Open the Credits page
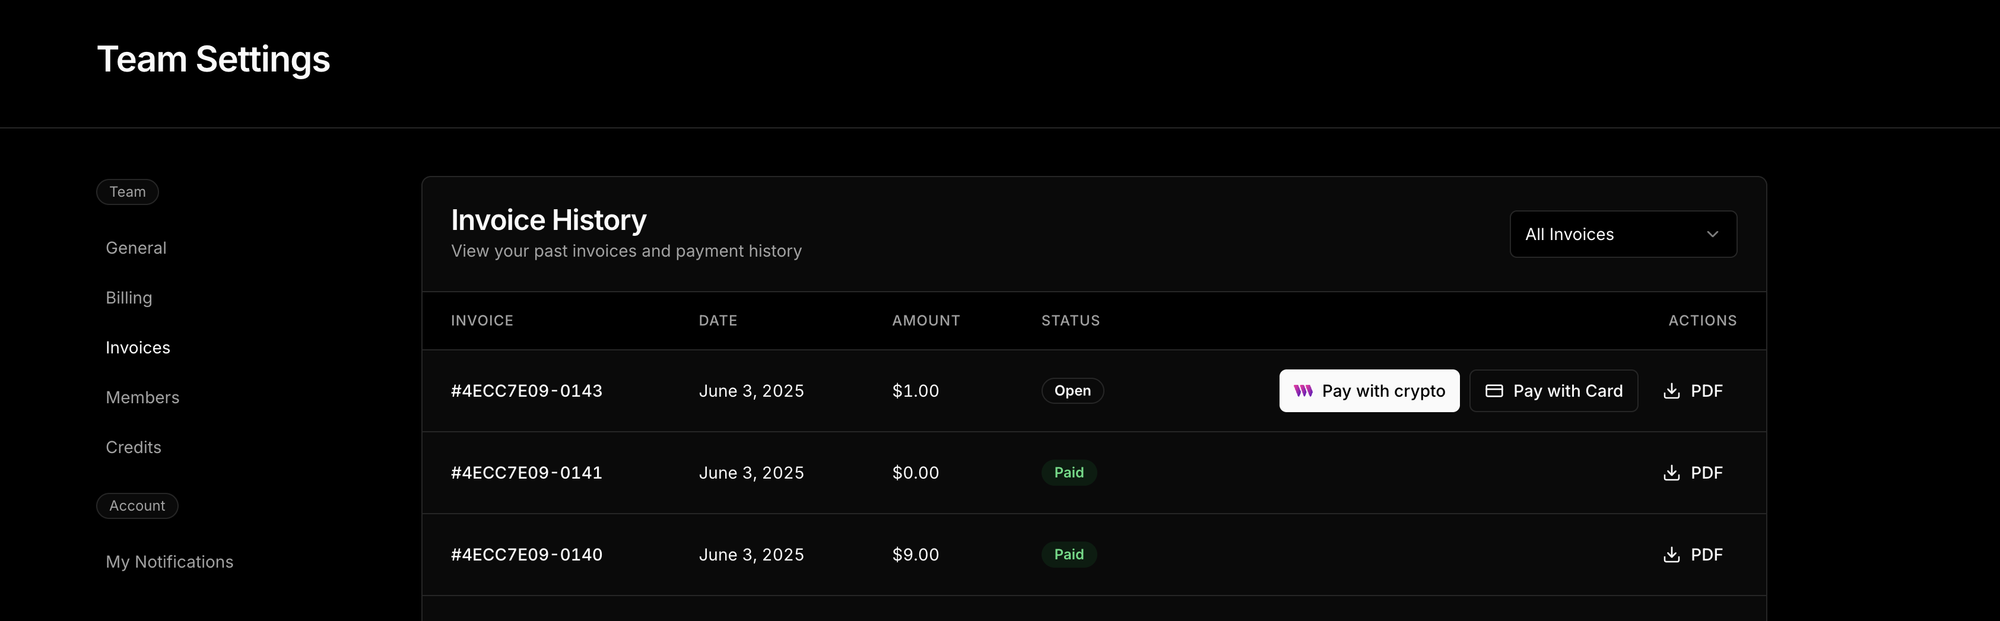The image size is (2000, 621). coord(134,448)
